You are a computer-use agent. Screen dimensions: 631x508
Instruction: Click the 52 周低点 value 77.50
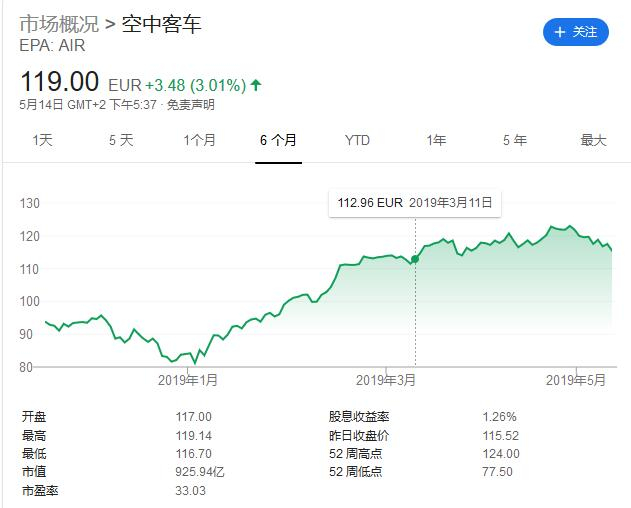497,472
